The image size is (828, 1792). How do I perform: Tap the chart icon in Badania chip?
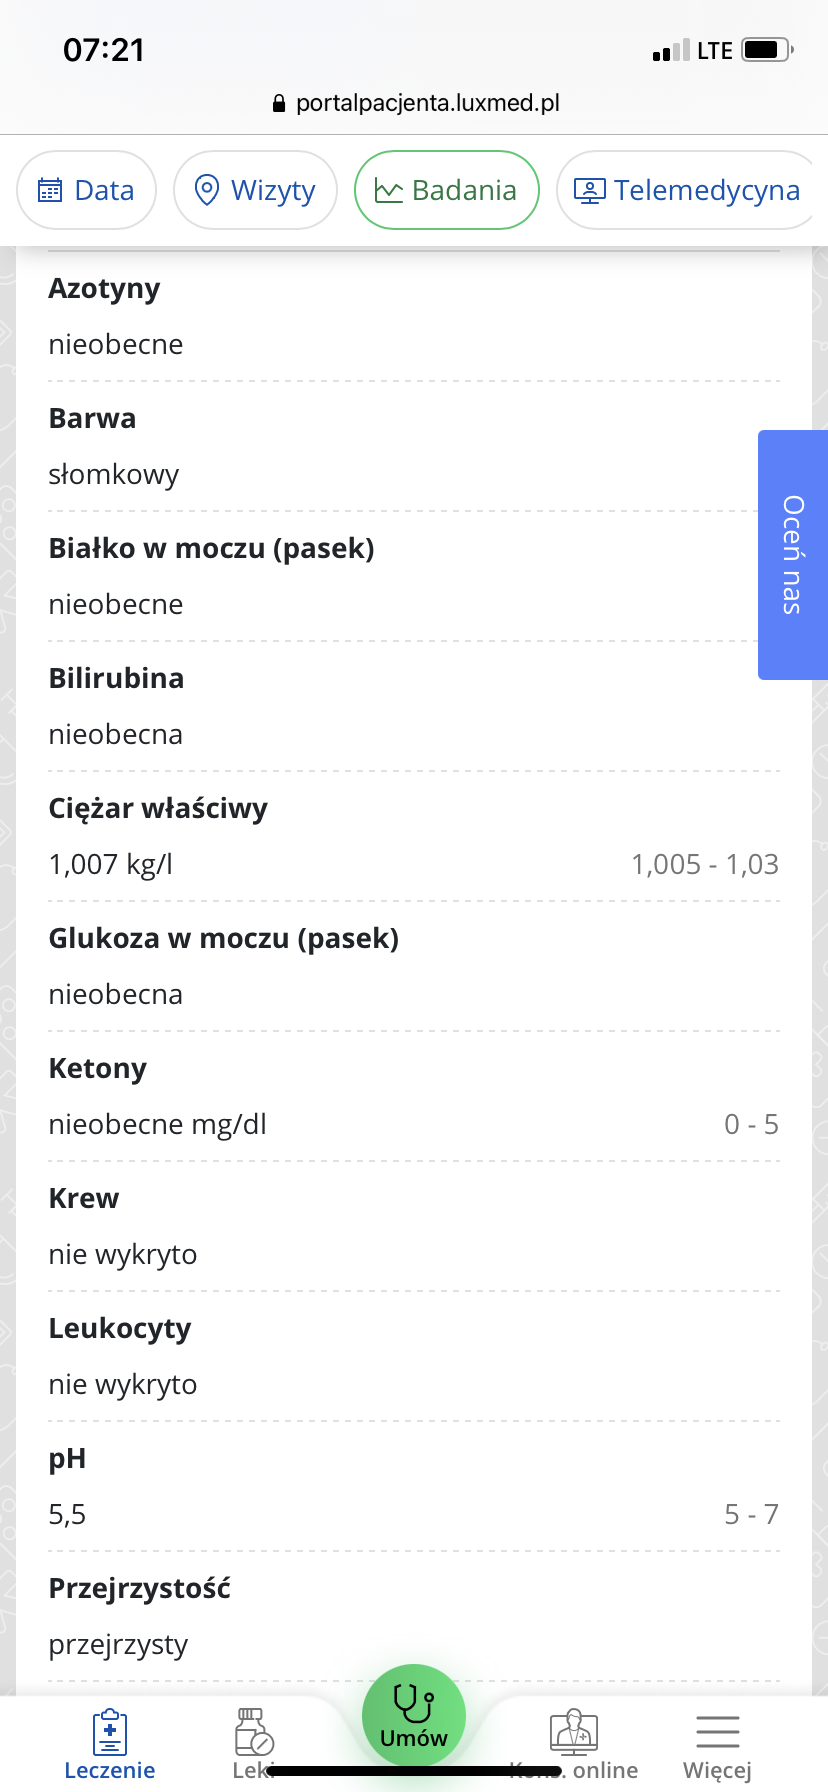[x=388, y=190]
